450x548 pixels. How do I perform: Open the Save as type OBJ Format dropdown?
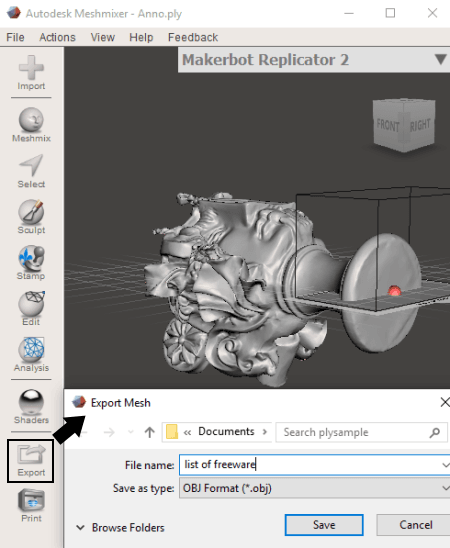[314, 488]
